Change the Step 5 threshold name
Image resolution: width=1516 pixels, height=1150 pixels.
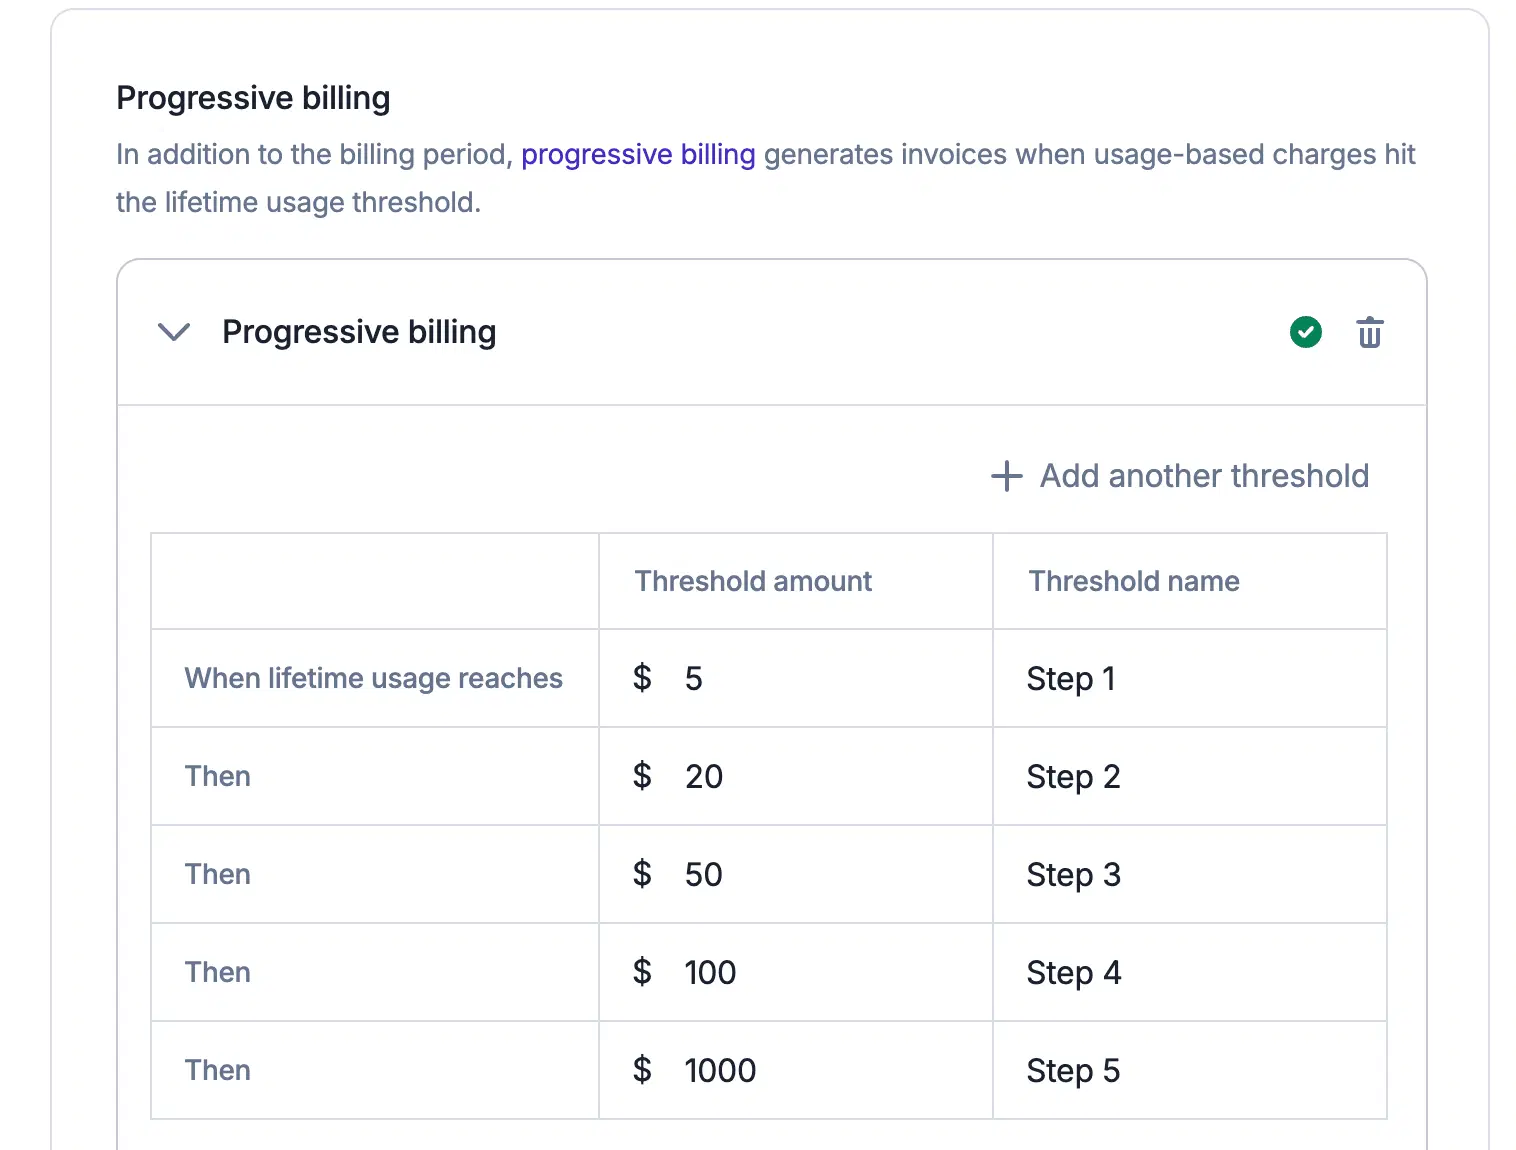click(x=1188, y=1071)
